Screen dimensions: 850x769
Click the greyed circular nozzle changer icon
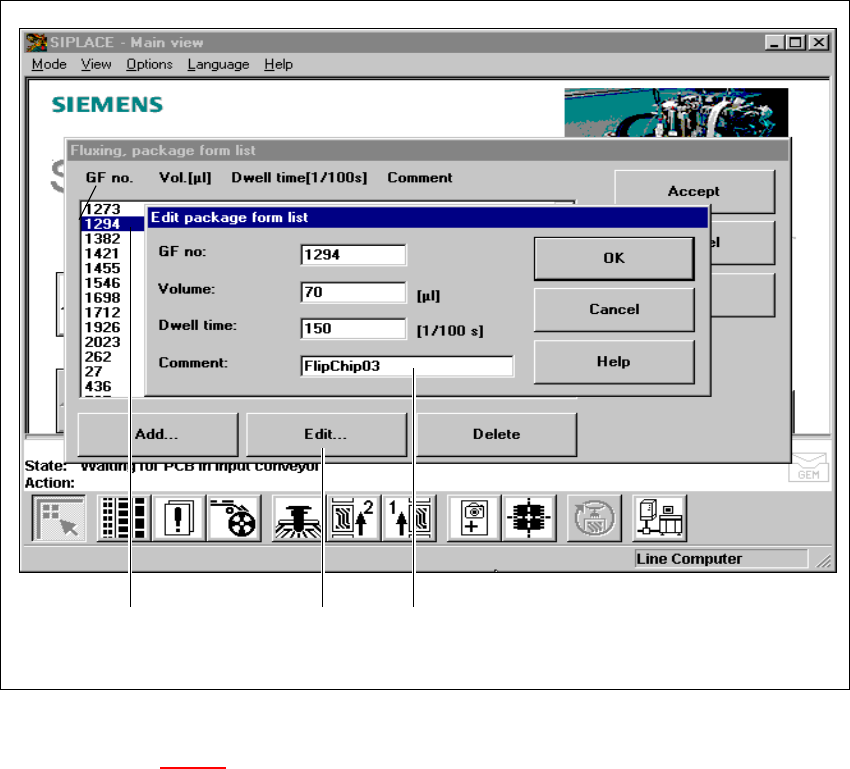595,518
